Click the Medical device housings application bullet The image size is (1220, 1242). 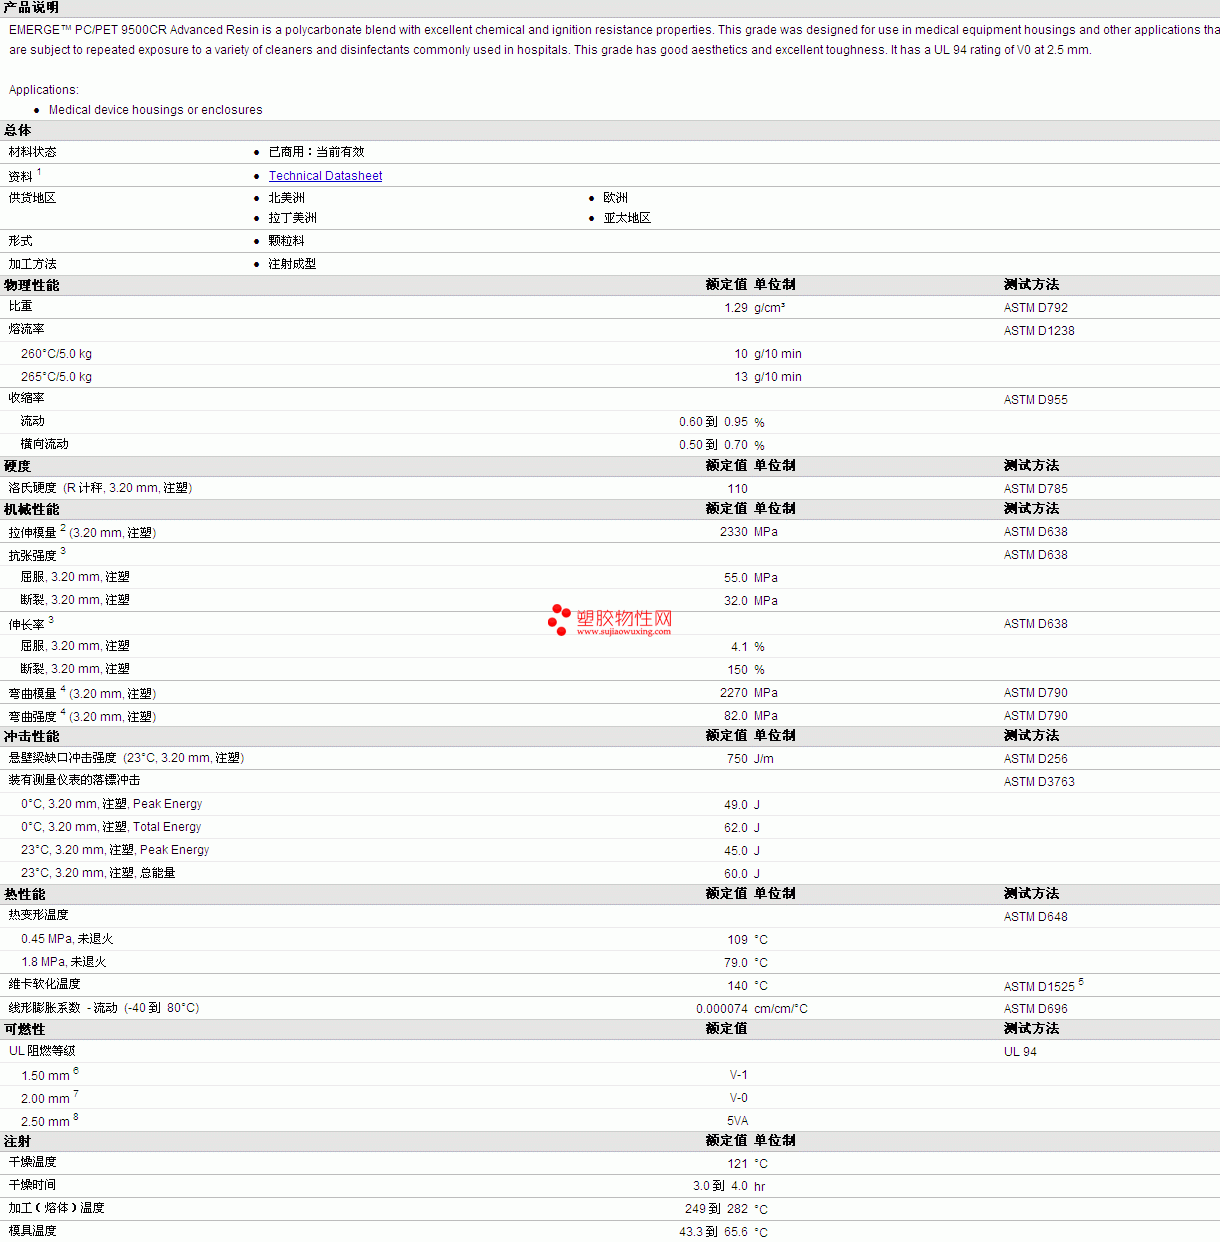click(x=155, y=110)
